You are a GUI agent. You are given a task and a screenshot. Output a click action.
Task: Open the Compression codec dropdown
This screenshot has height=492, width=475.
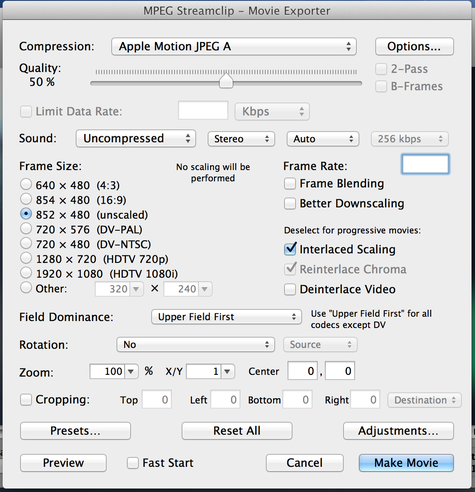(234, 46)
